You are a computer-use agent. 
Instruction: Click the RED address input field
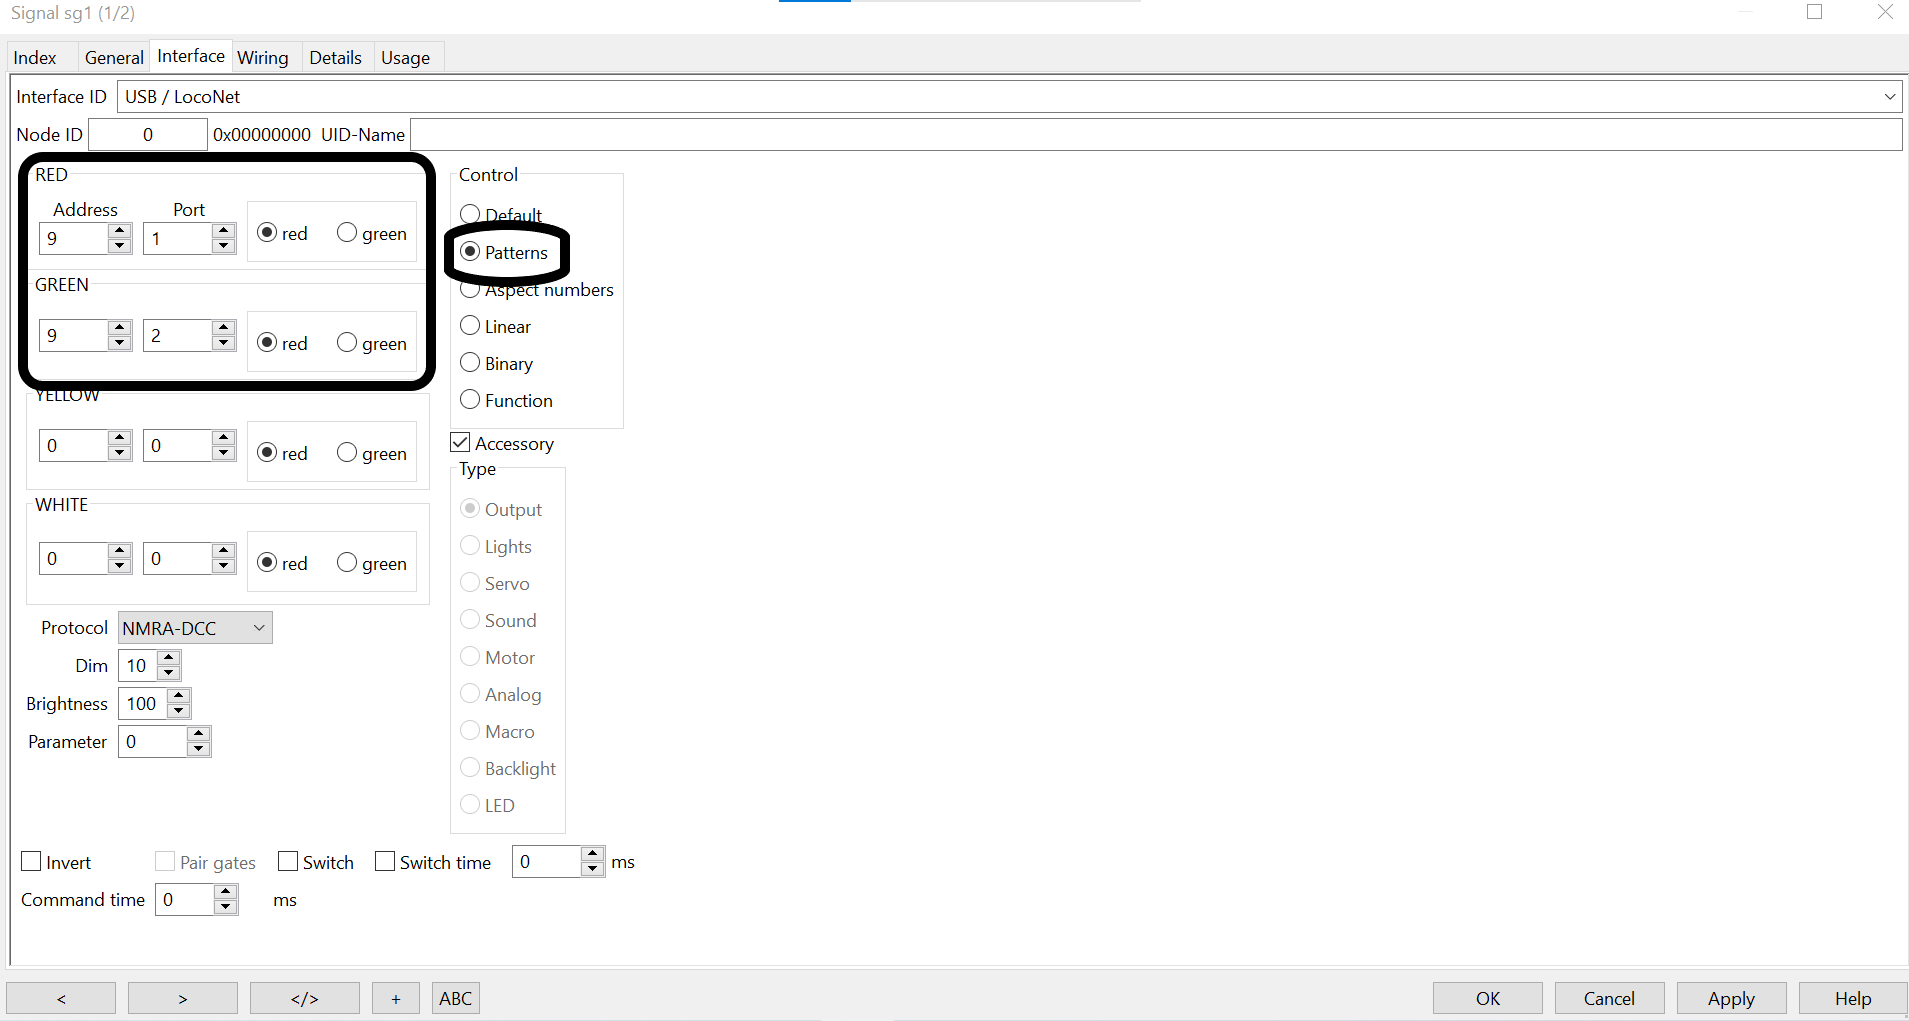coord(74,239)
